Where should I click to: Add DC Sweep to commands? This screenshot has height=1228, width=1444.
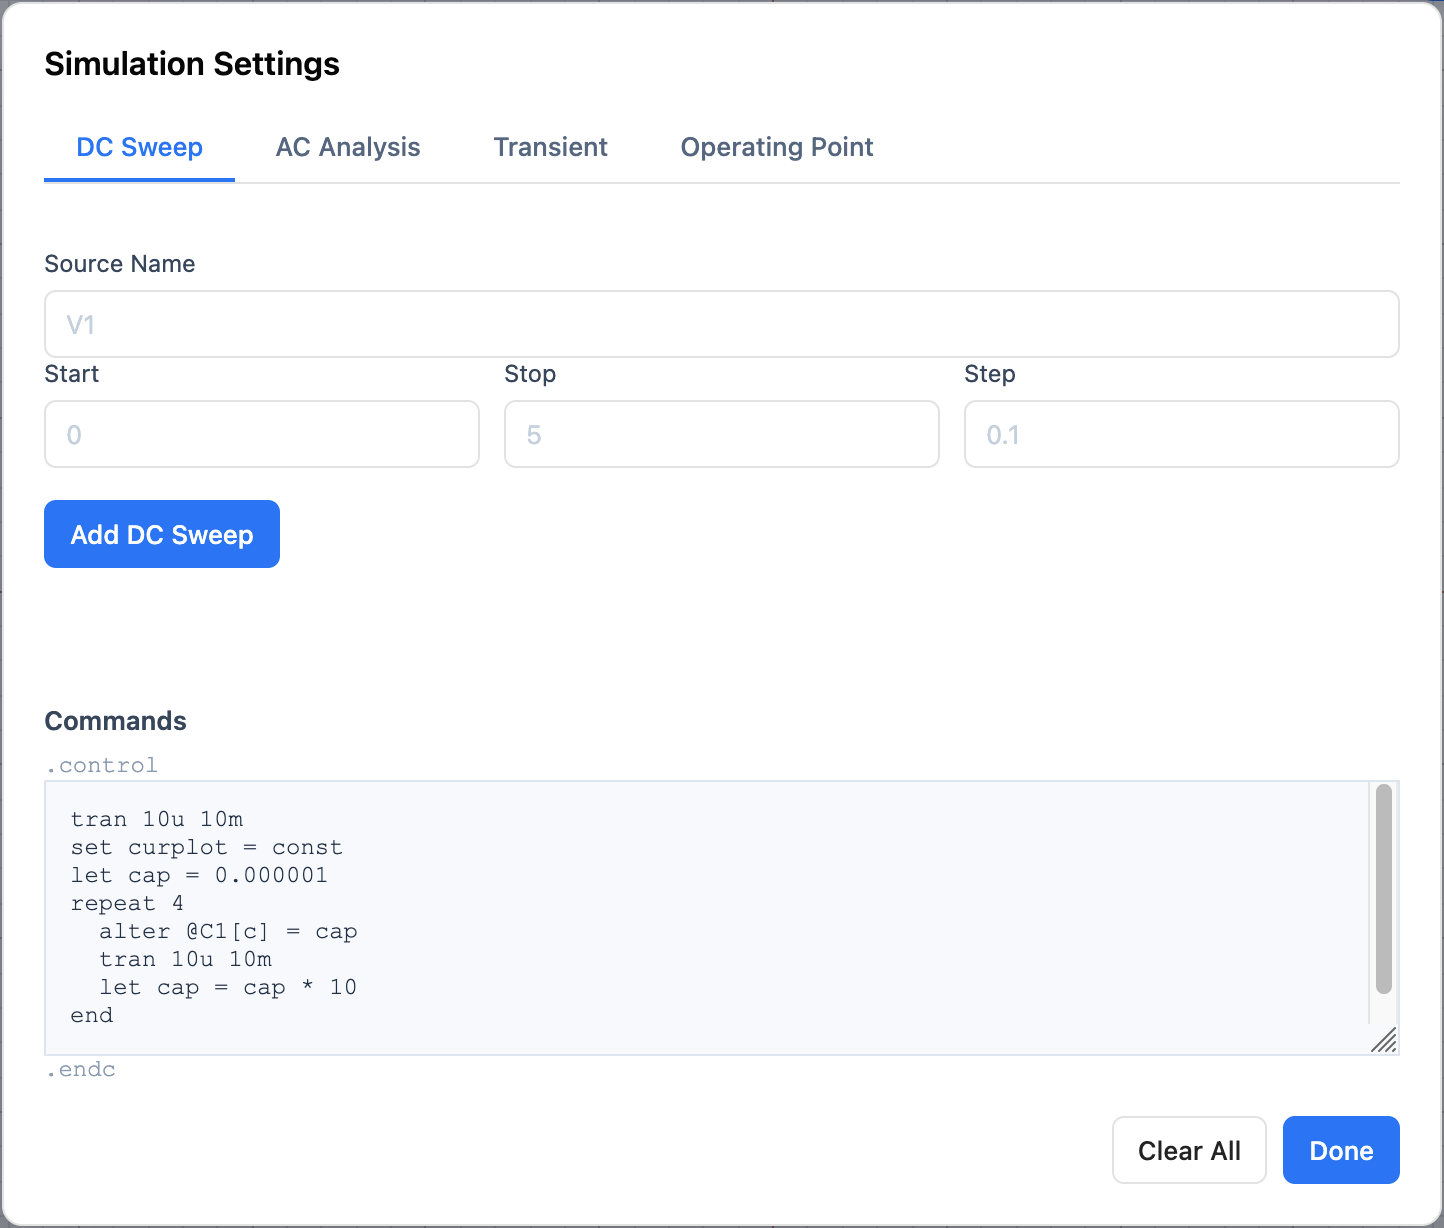pos(162,534)
